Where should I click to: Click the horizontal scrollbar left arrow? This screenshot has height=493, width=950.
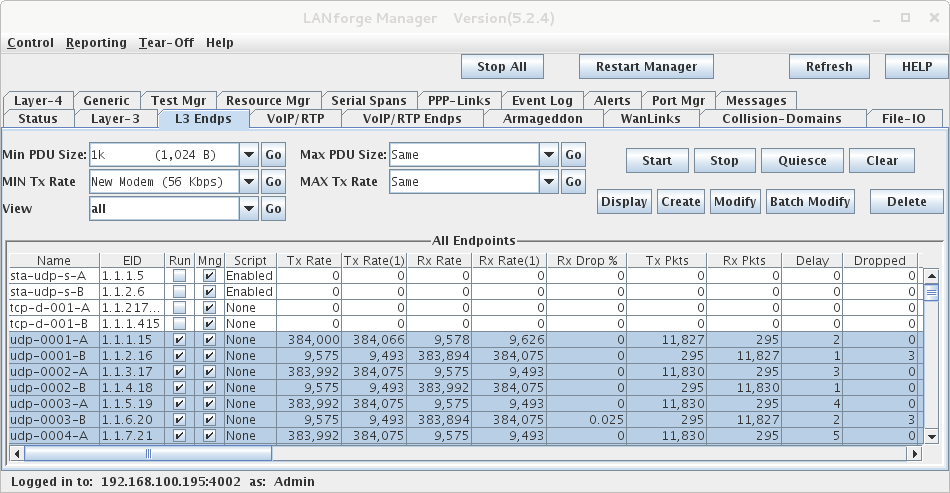click(17, 454)
